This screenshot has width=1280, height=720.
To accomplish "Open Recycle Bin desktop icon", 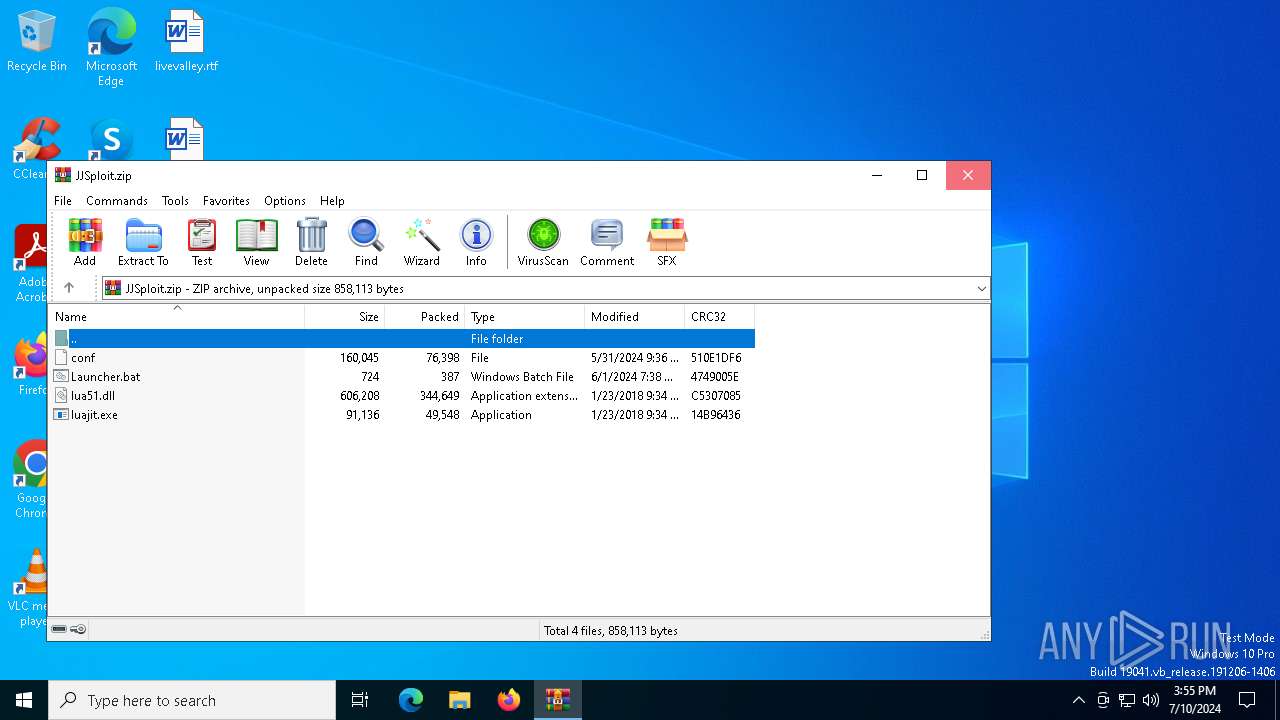I will pos(37,42).
